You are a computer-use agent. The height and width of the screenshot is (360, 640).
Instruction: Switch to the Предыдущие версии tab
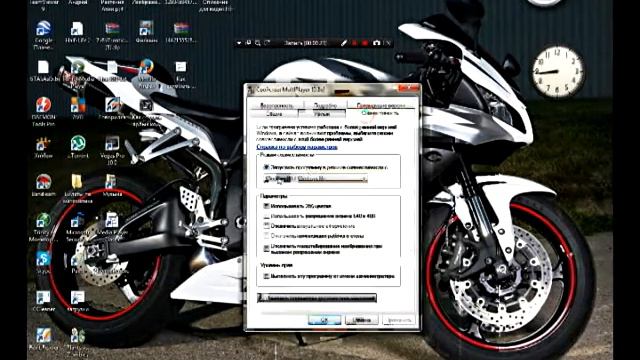pyautogui.click(x=381, y=105)
